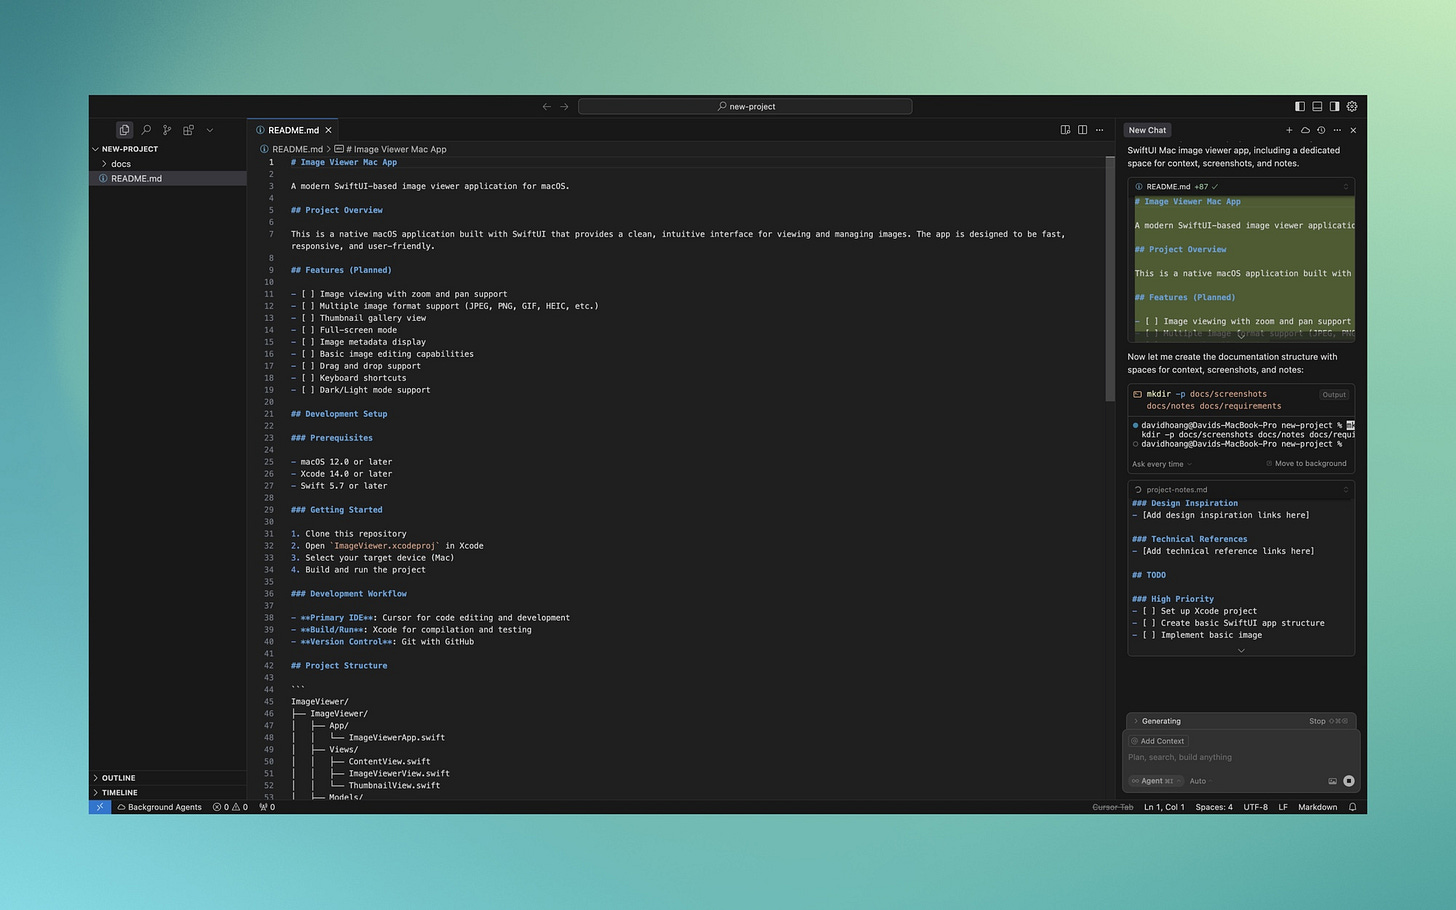This screenshot has width=1456, height=910.
Task: Click the cloud background agent icon
Action: 1305,130
